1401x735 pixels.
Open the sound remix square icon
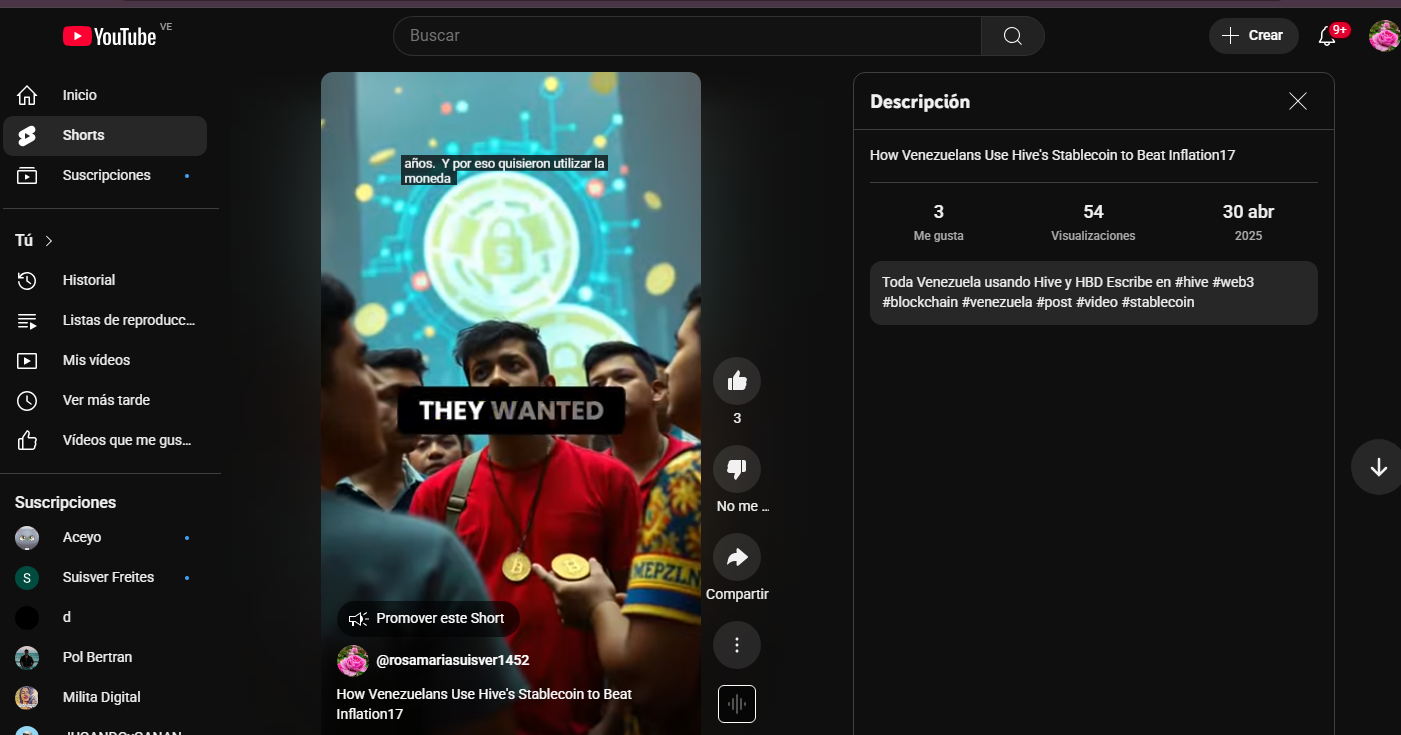tap(737, 704)
